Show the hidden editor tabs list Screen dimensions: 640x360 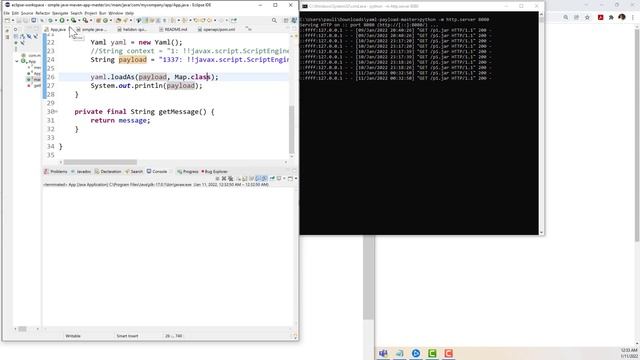(x=249, y=29)
